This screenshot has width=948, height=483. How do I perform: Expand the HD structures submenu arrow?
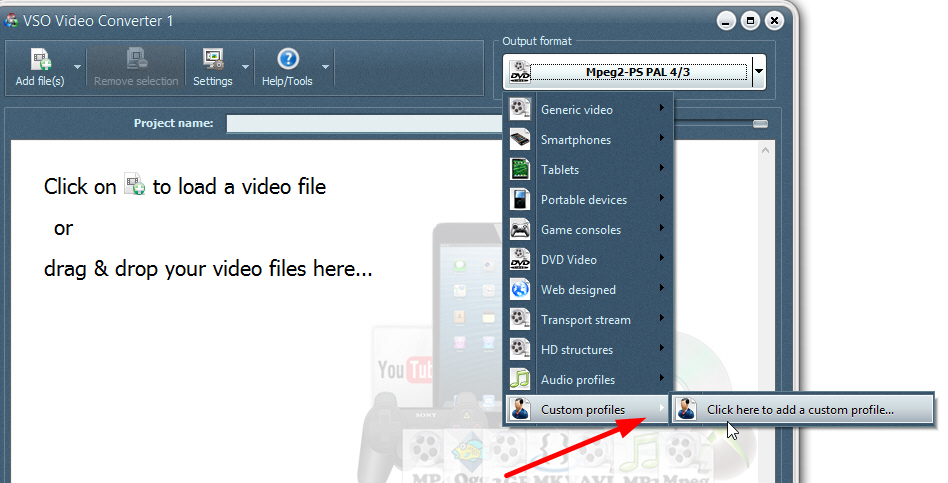[662, 348]
